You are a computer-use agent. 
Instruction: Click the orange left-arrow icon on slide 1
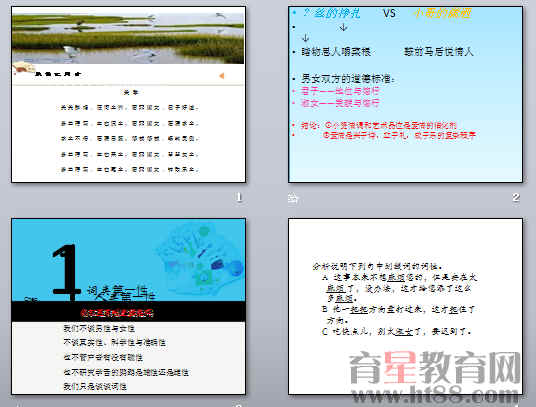tap(222, 76)
